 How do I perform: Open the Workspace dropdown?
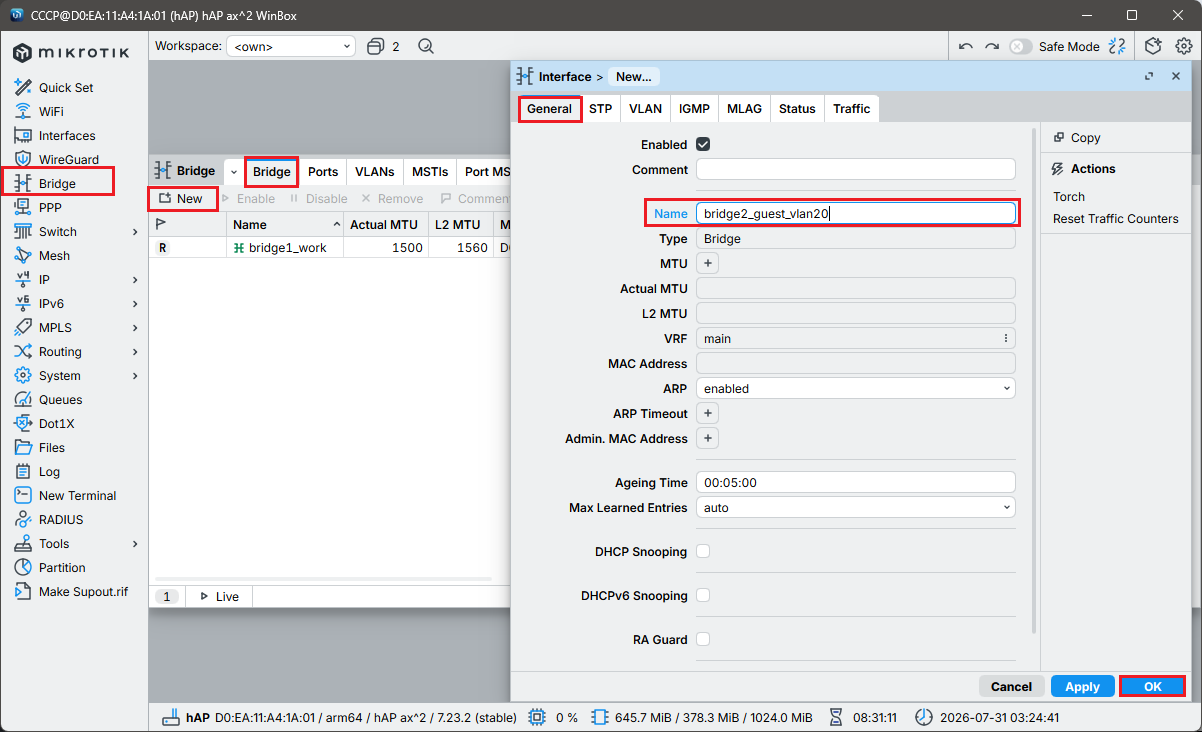coord(291,46)
